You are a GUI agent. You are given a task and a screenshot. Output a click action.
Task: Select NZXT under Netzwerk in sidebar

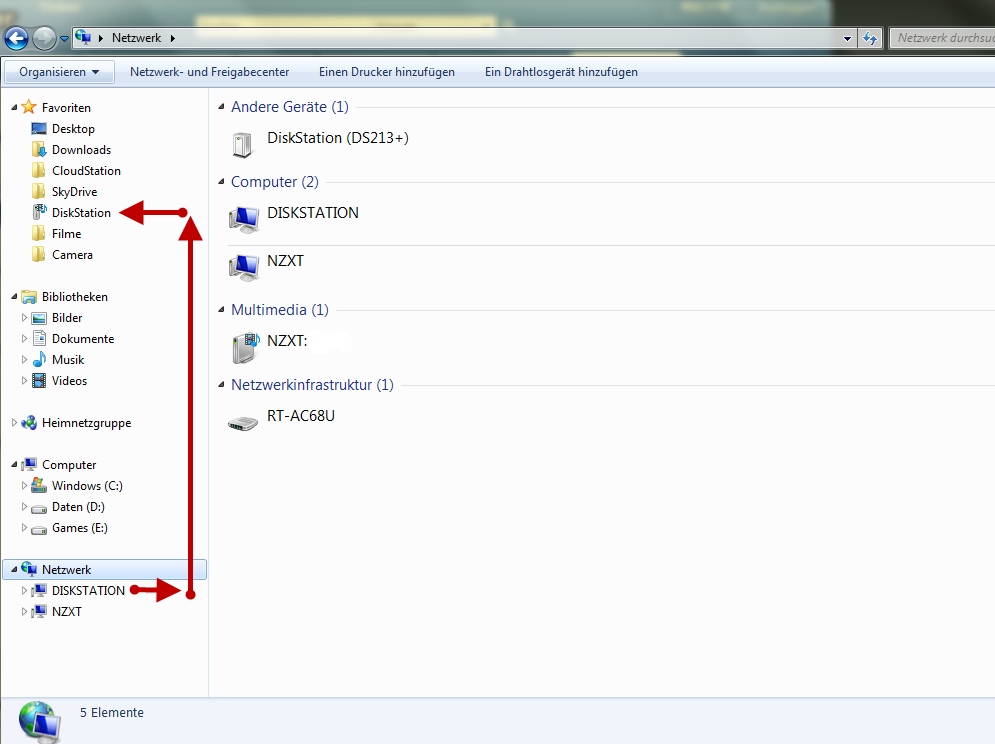point(67,611)
